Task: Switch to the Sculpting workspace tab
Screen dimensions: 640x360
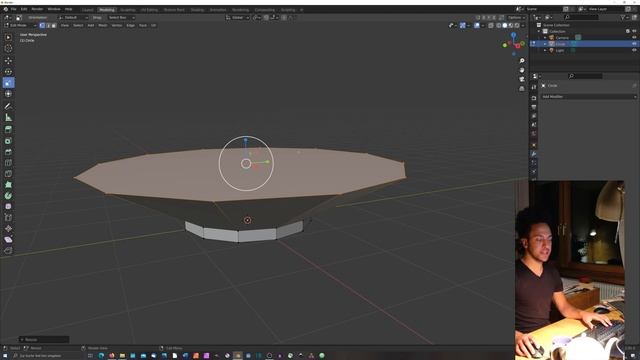Action: 128,10
